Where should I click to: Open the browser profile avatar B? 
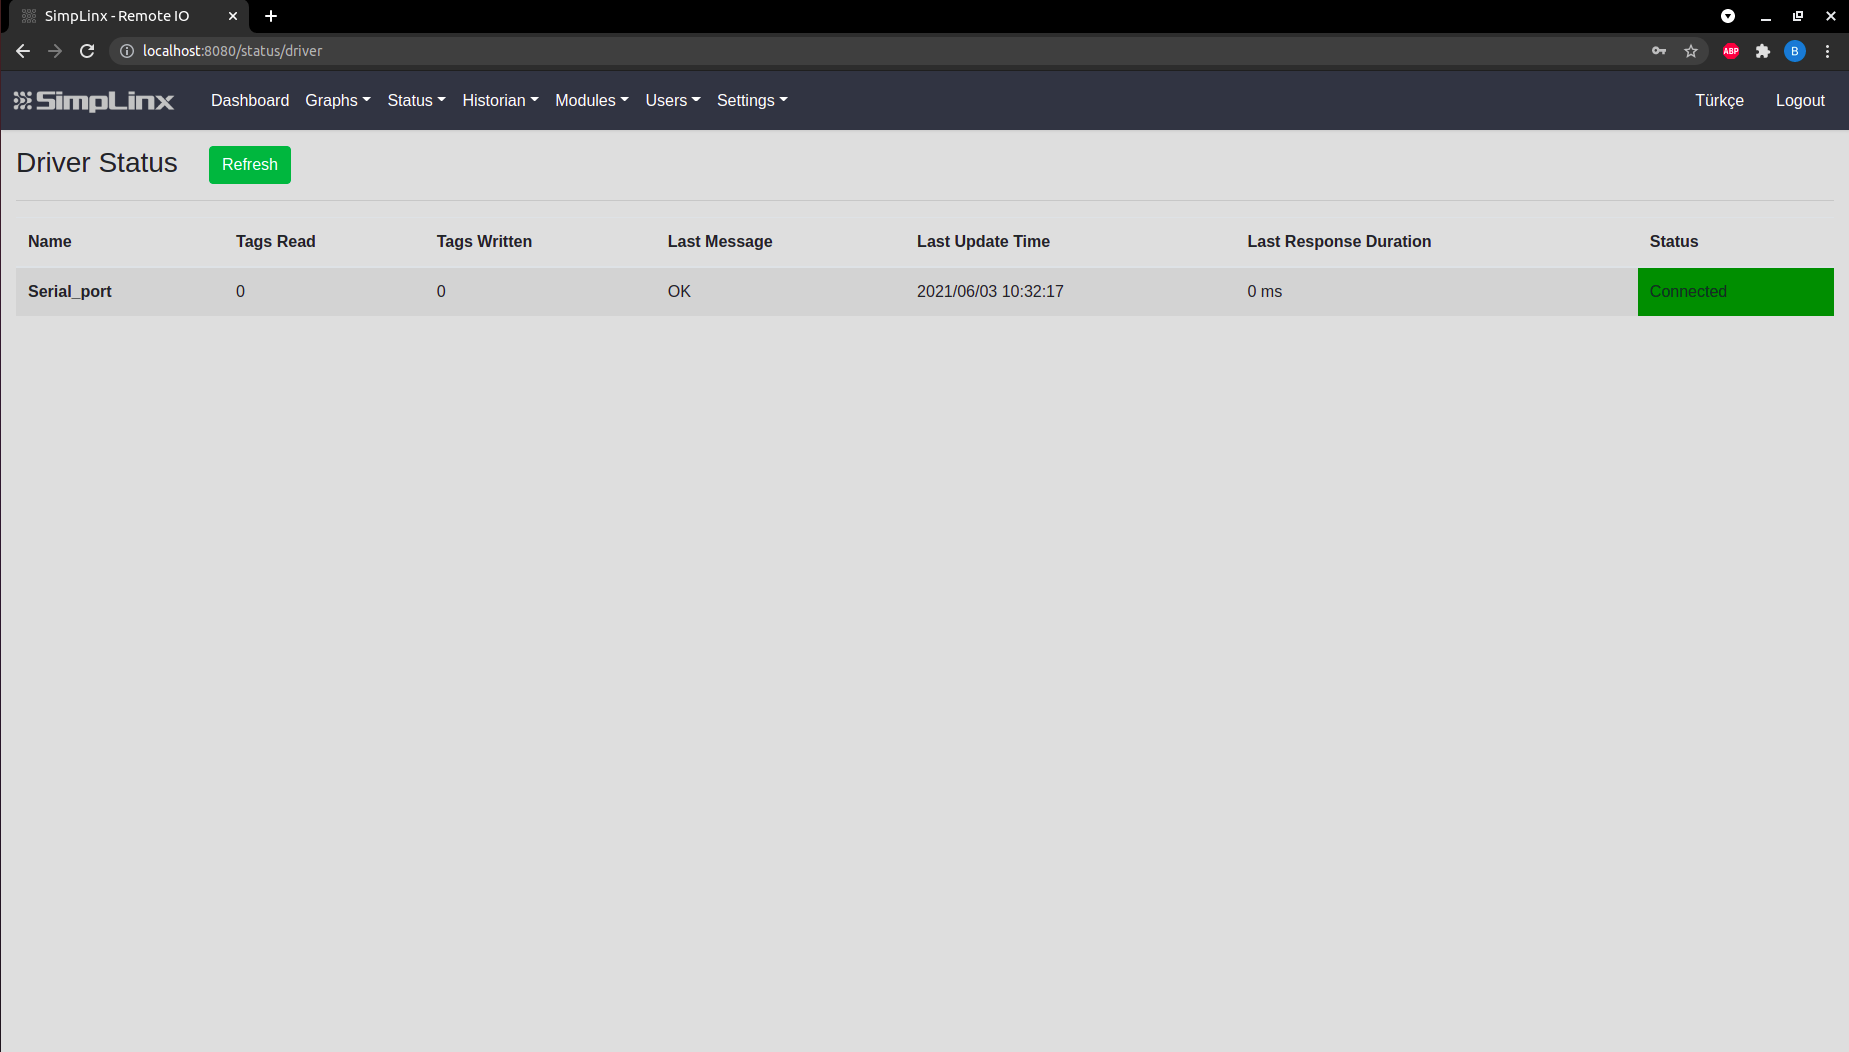[x=1795, y=51]
